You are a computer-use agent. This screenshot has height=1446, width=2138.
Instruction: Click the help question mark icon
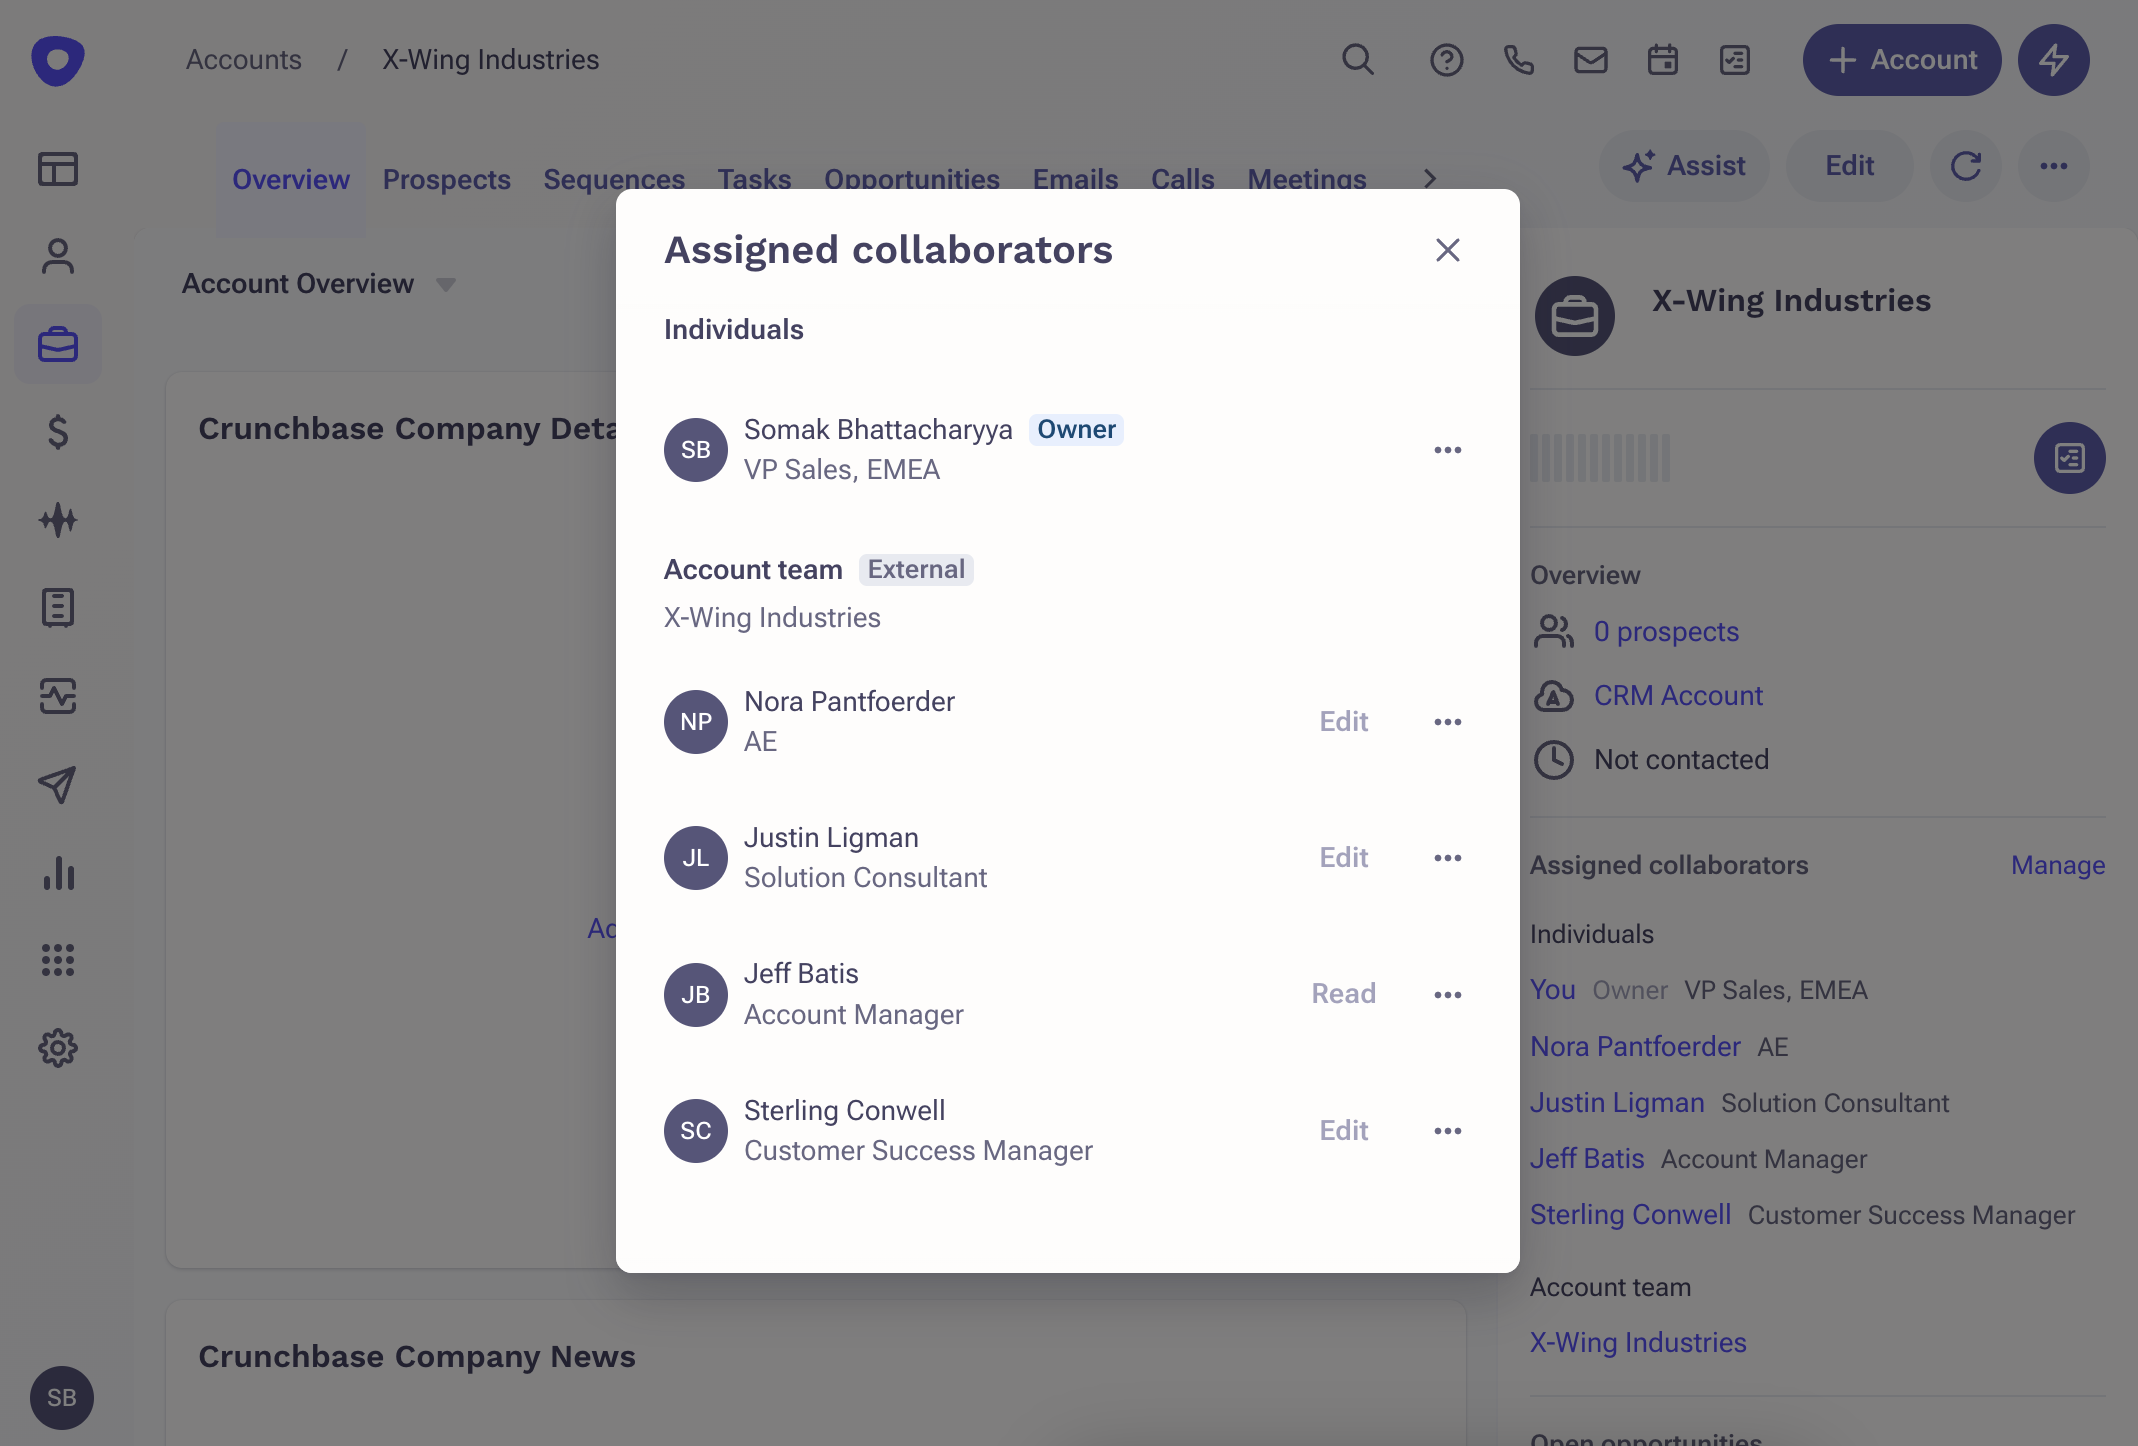[1446, 60]
